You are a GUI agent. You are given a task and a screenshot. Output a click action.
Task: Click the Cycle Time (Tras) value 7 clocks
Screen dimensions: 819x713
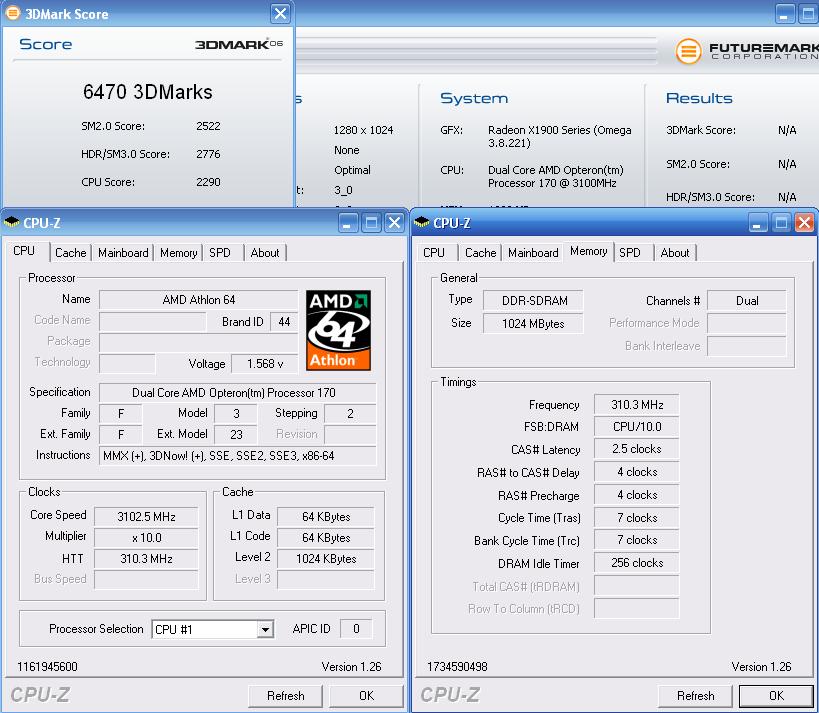click(637, 518)
